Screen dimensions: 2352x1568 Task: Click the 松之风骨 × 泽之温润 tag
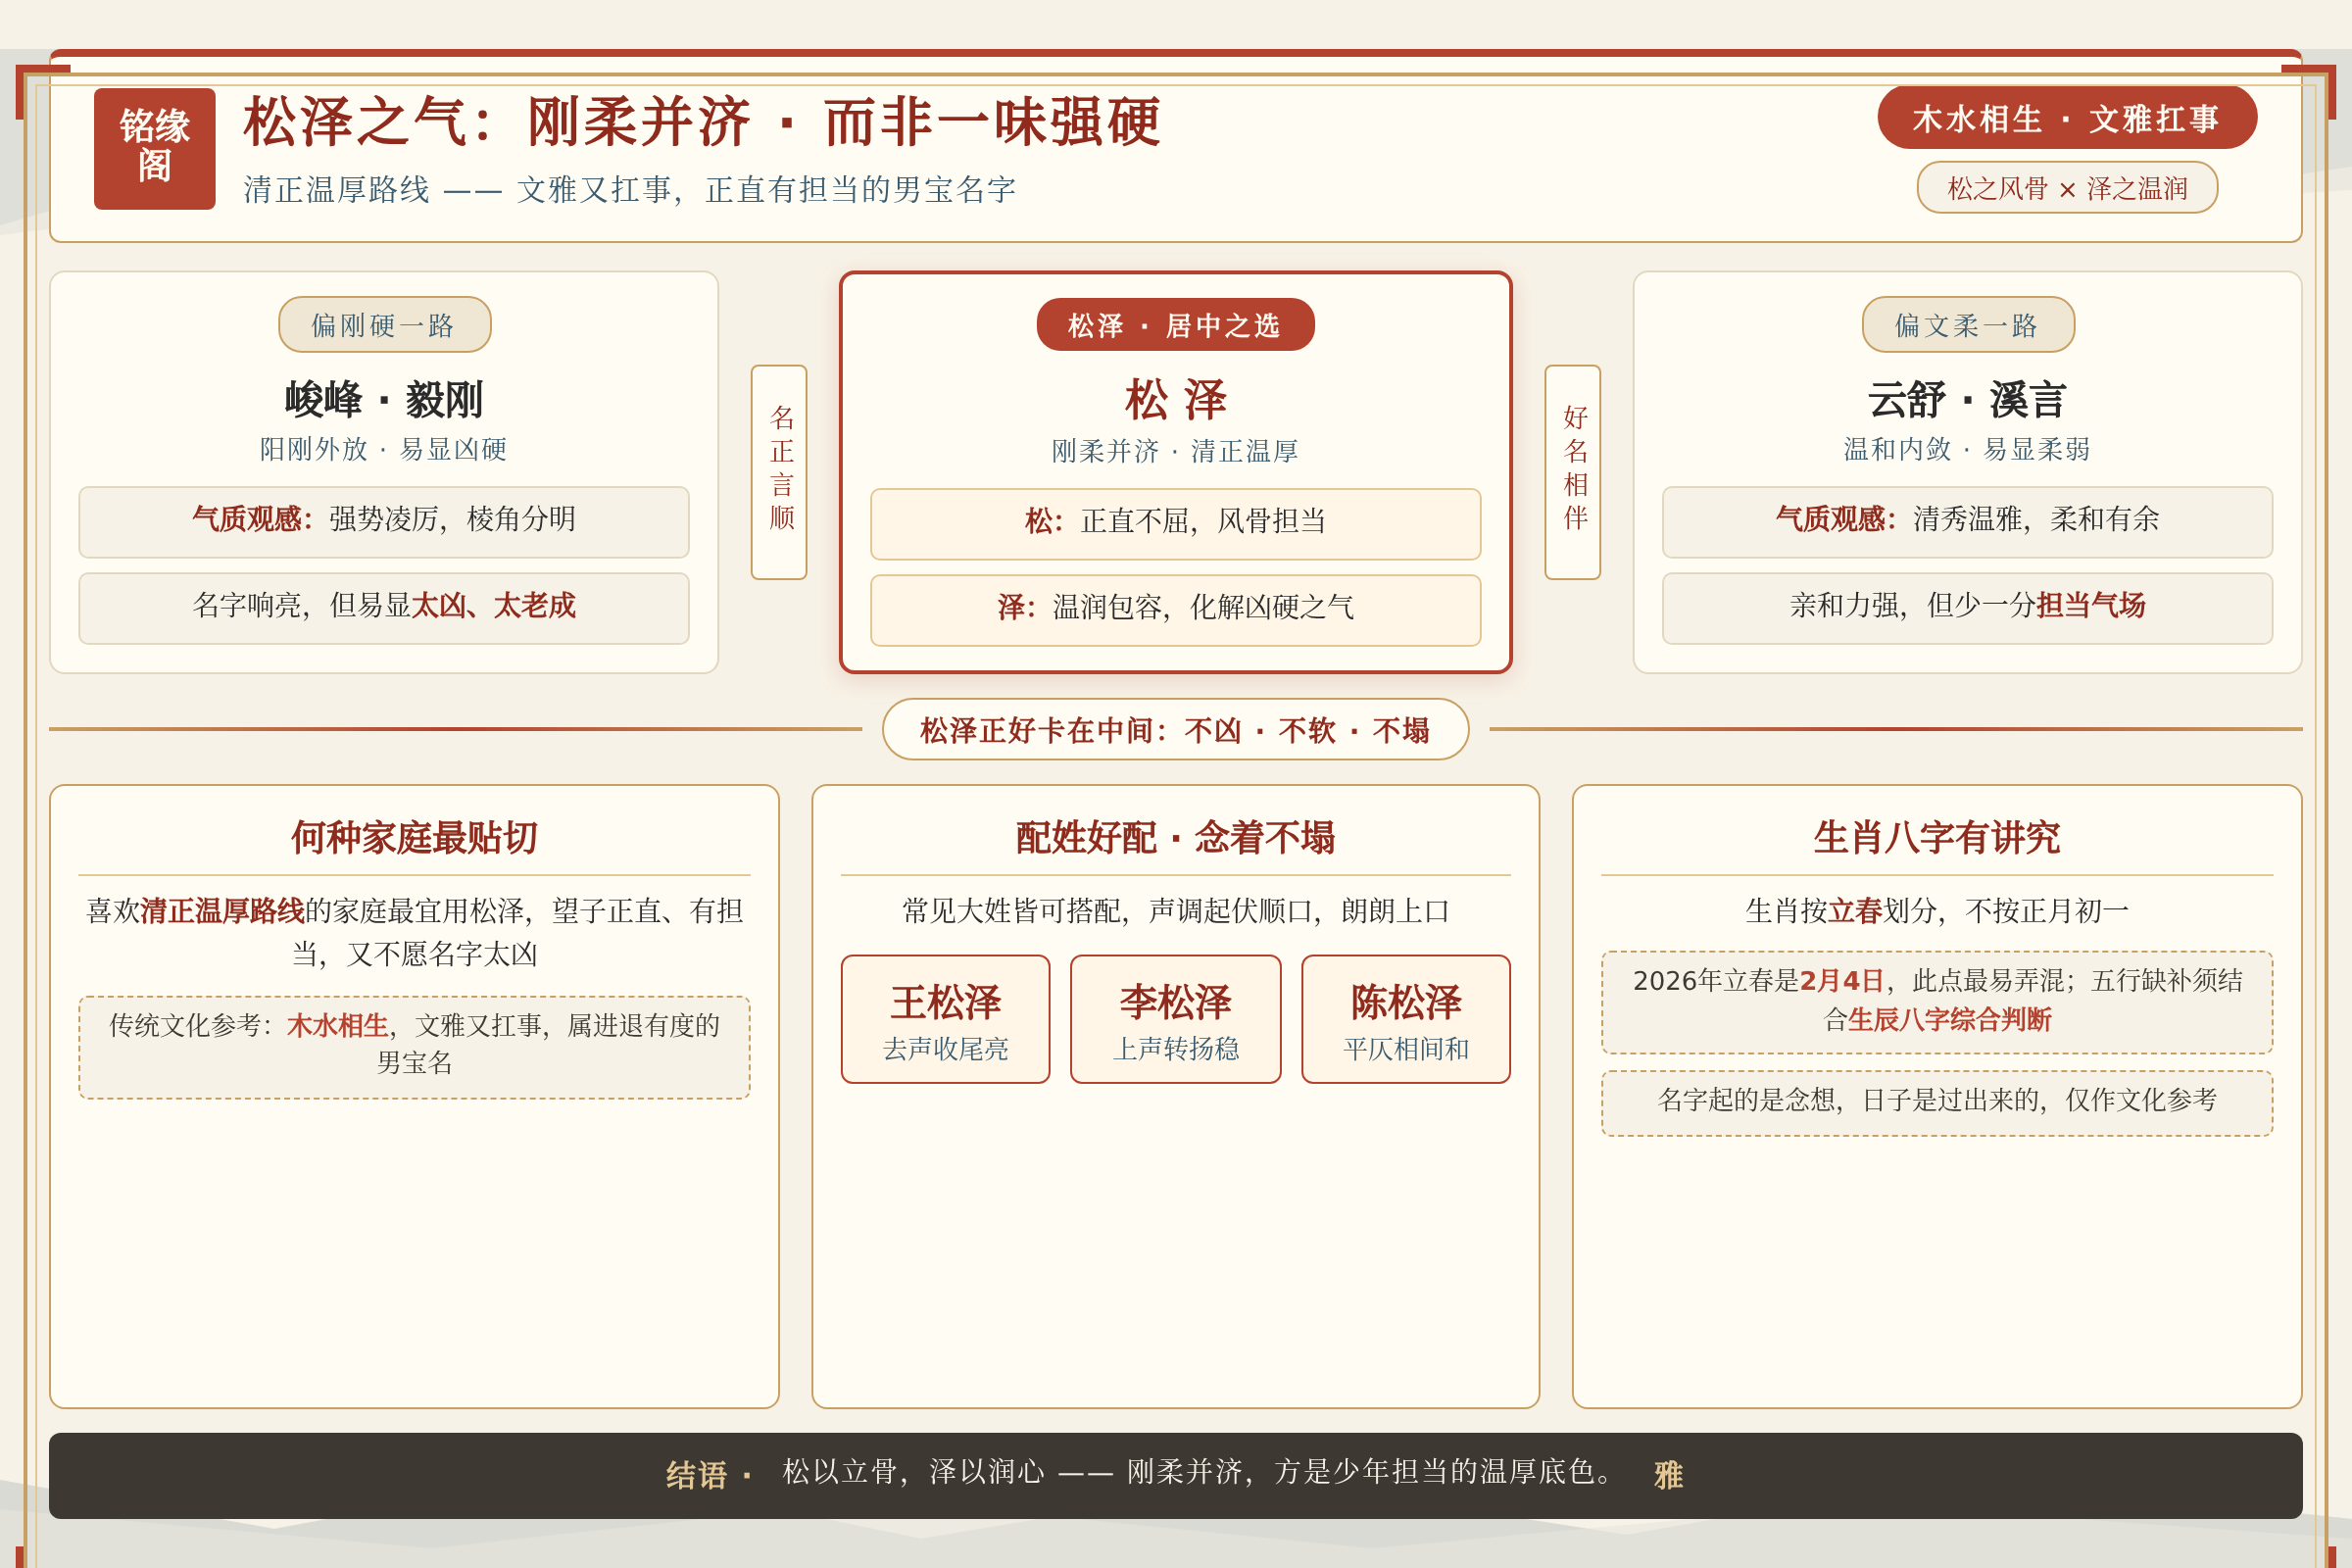2066,187
